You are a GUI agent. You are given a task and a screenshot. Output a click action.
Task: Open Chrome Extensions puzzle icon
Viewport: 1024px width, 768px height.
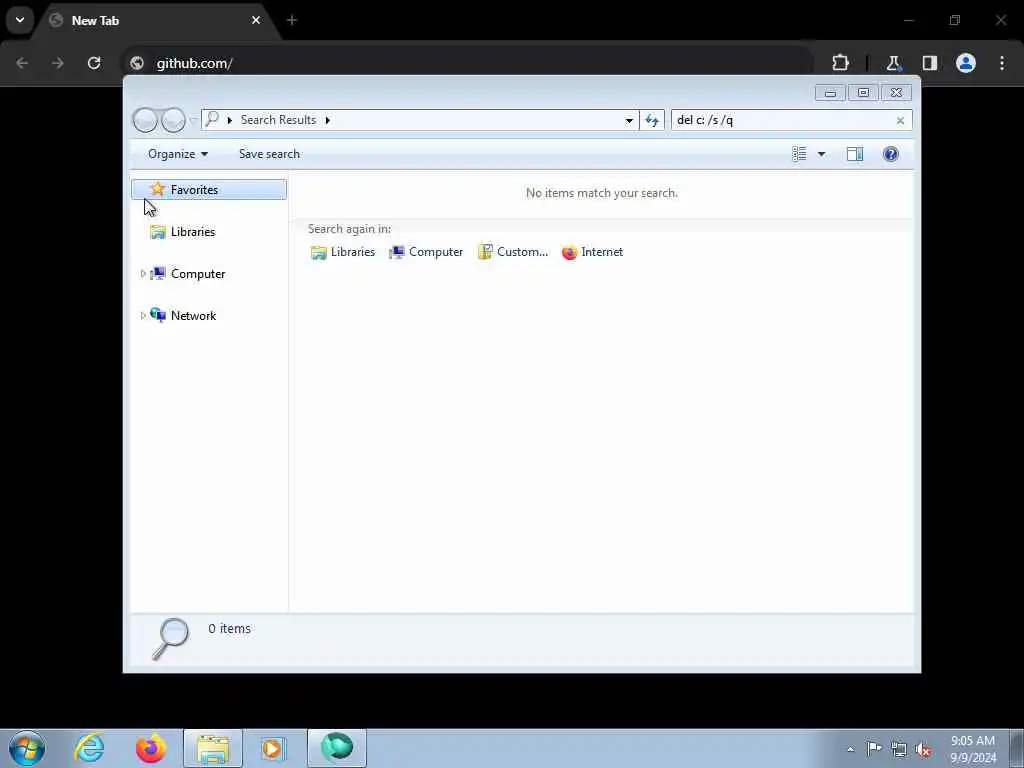click(x=840, y=63)
